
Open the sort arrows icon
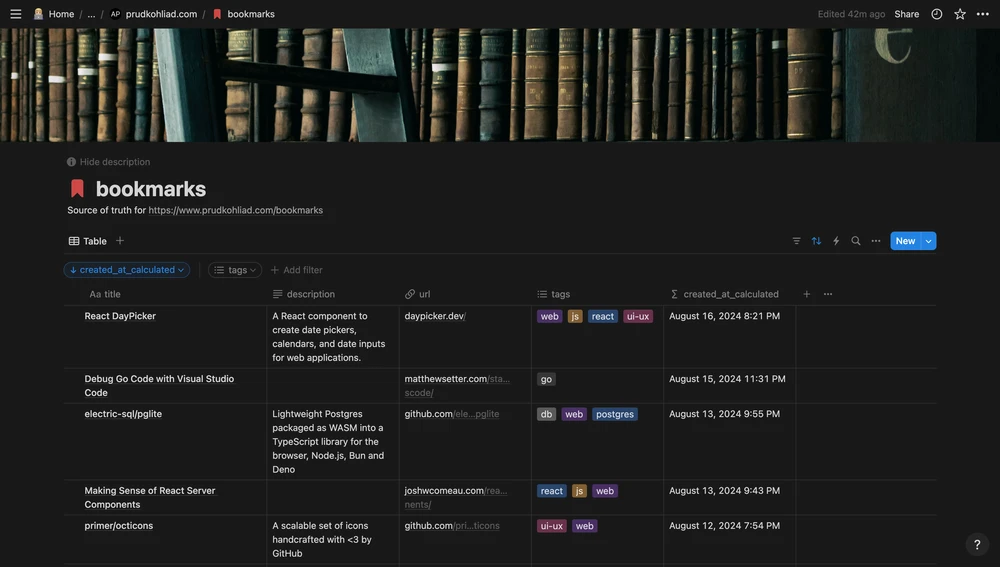click(x=816, y=241)
